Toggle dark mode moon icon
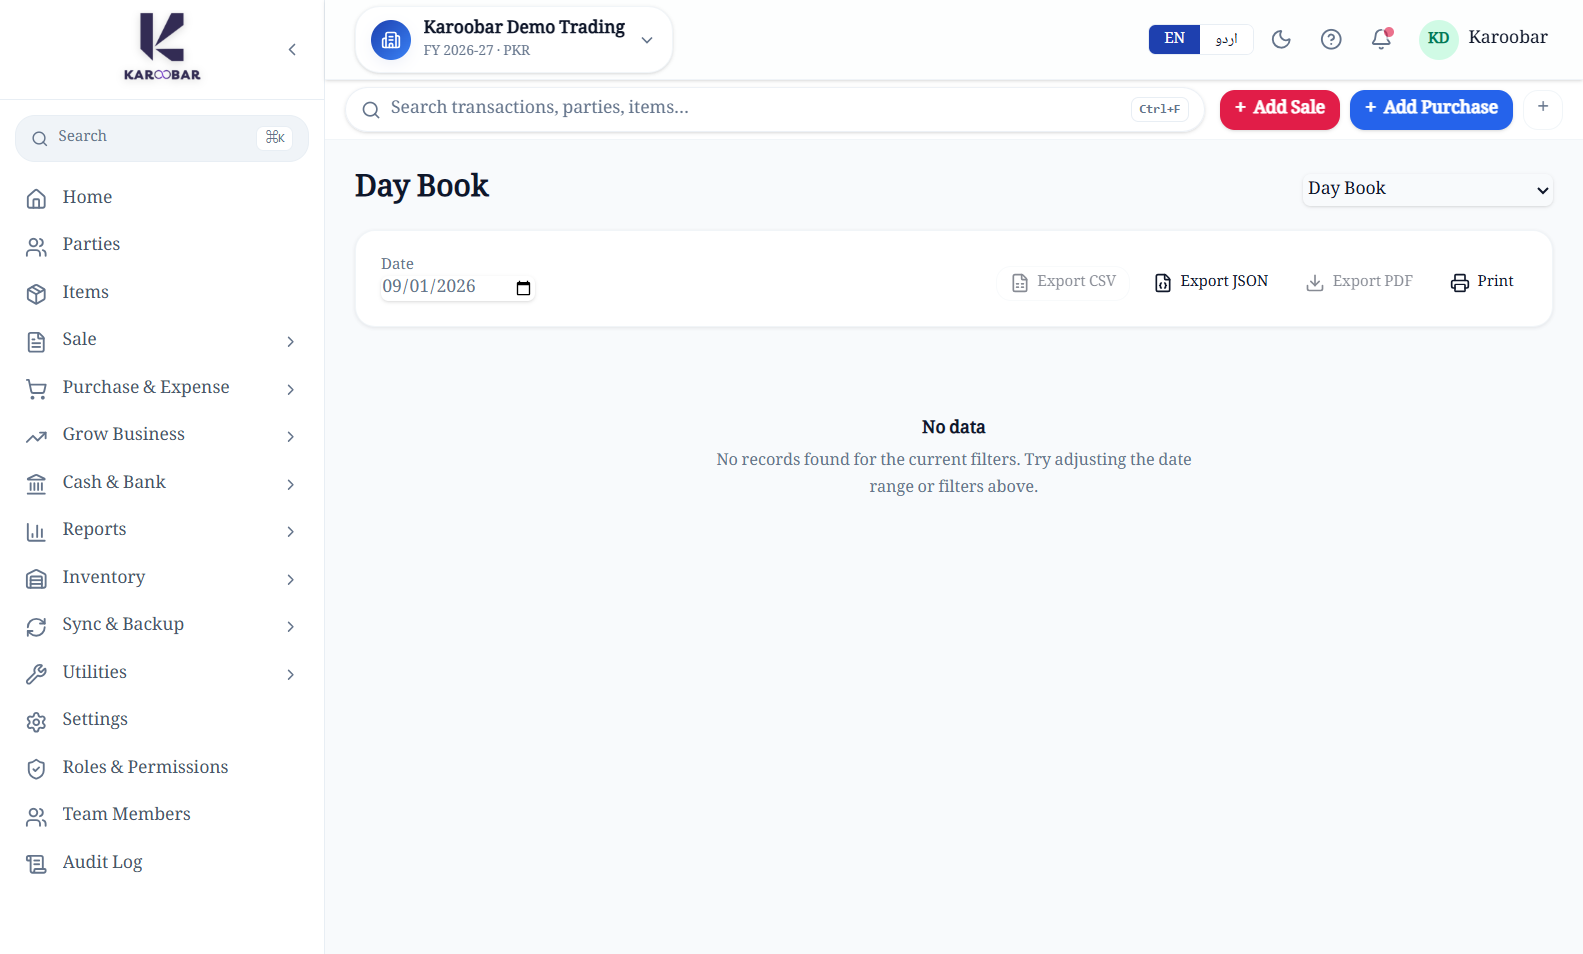Viewport: 1583px width, 954px height. pos(1281,39)
